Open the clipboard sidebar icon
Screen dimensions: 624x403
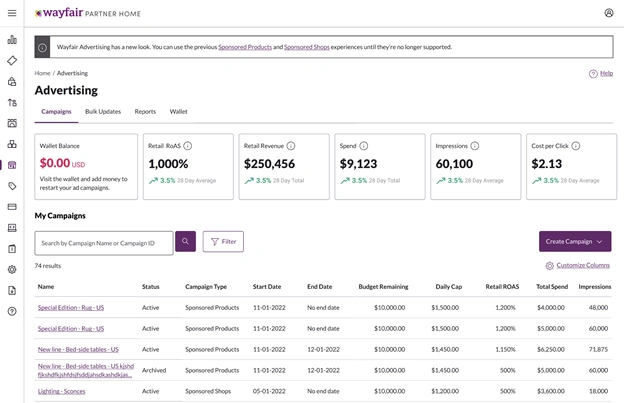tap(12, 249)
